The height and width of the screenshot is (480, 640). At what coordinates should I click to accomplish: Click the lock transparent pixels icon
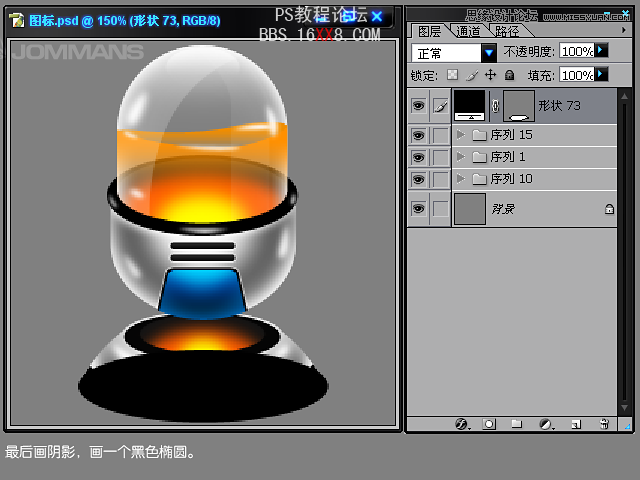click(452, 75)
